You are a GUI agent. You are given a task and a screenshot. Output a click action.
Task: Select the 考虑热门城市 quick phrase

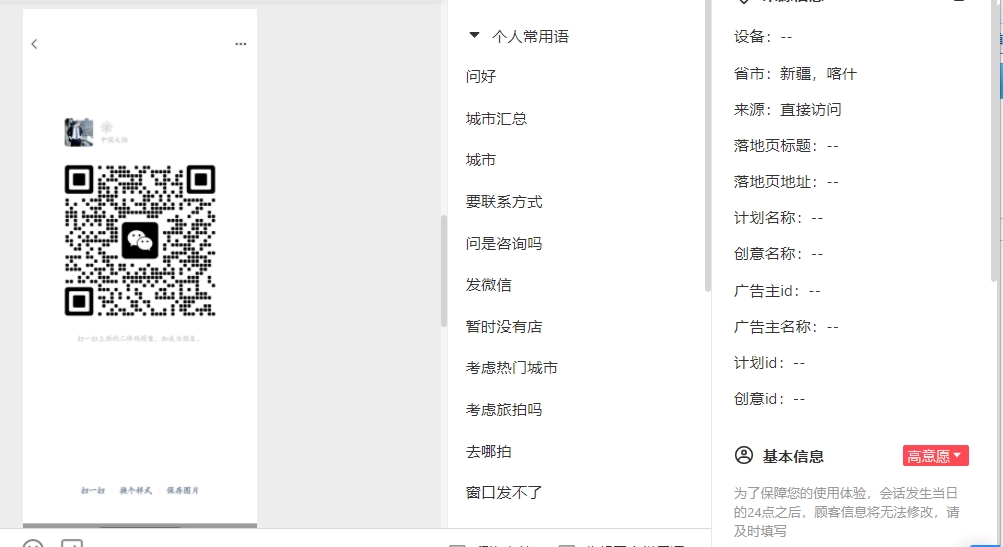[512, 368]
